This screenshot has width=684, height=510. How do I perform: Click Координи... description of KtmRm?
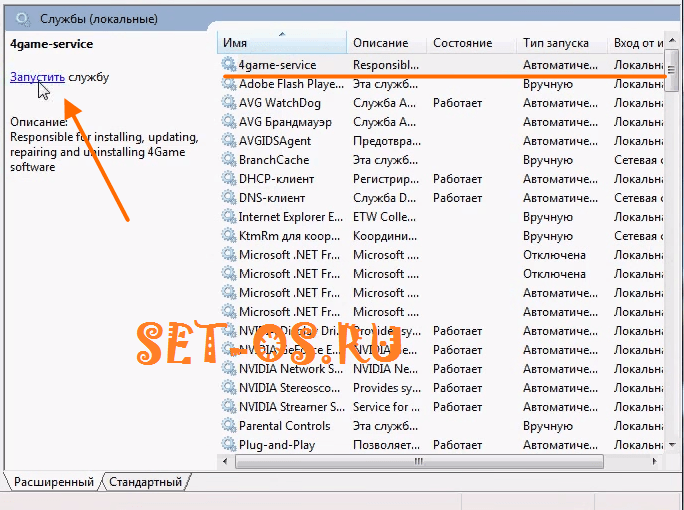pyautogui.click(x=385, y=236)
